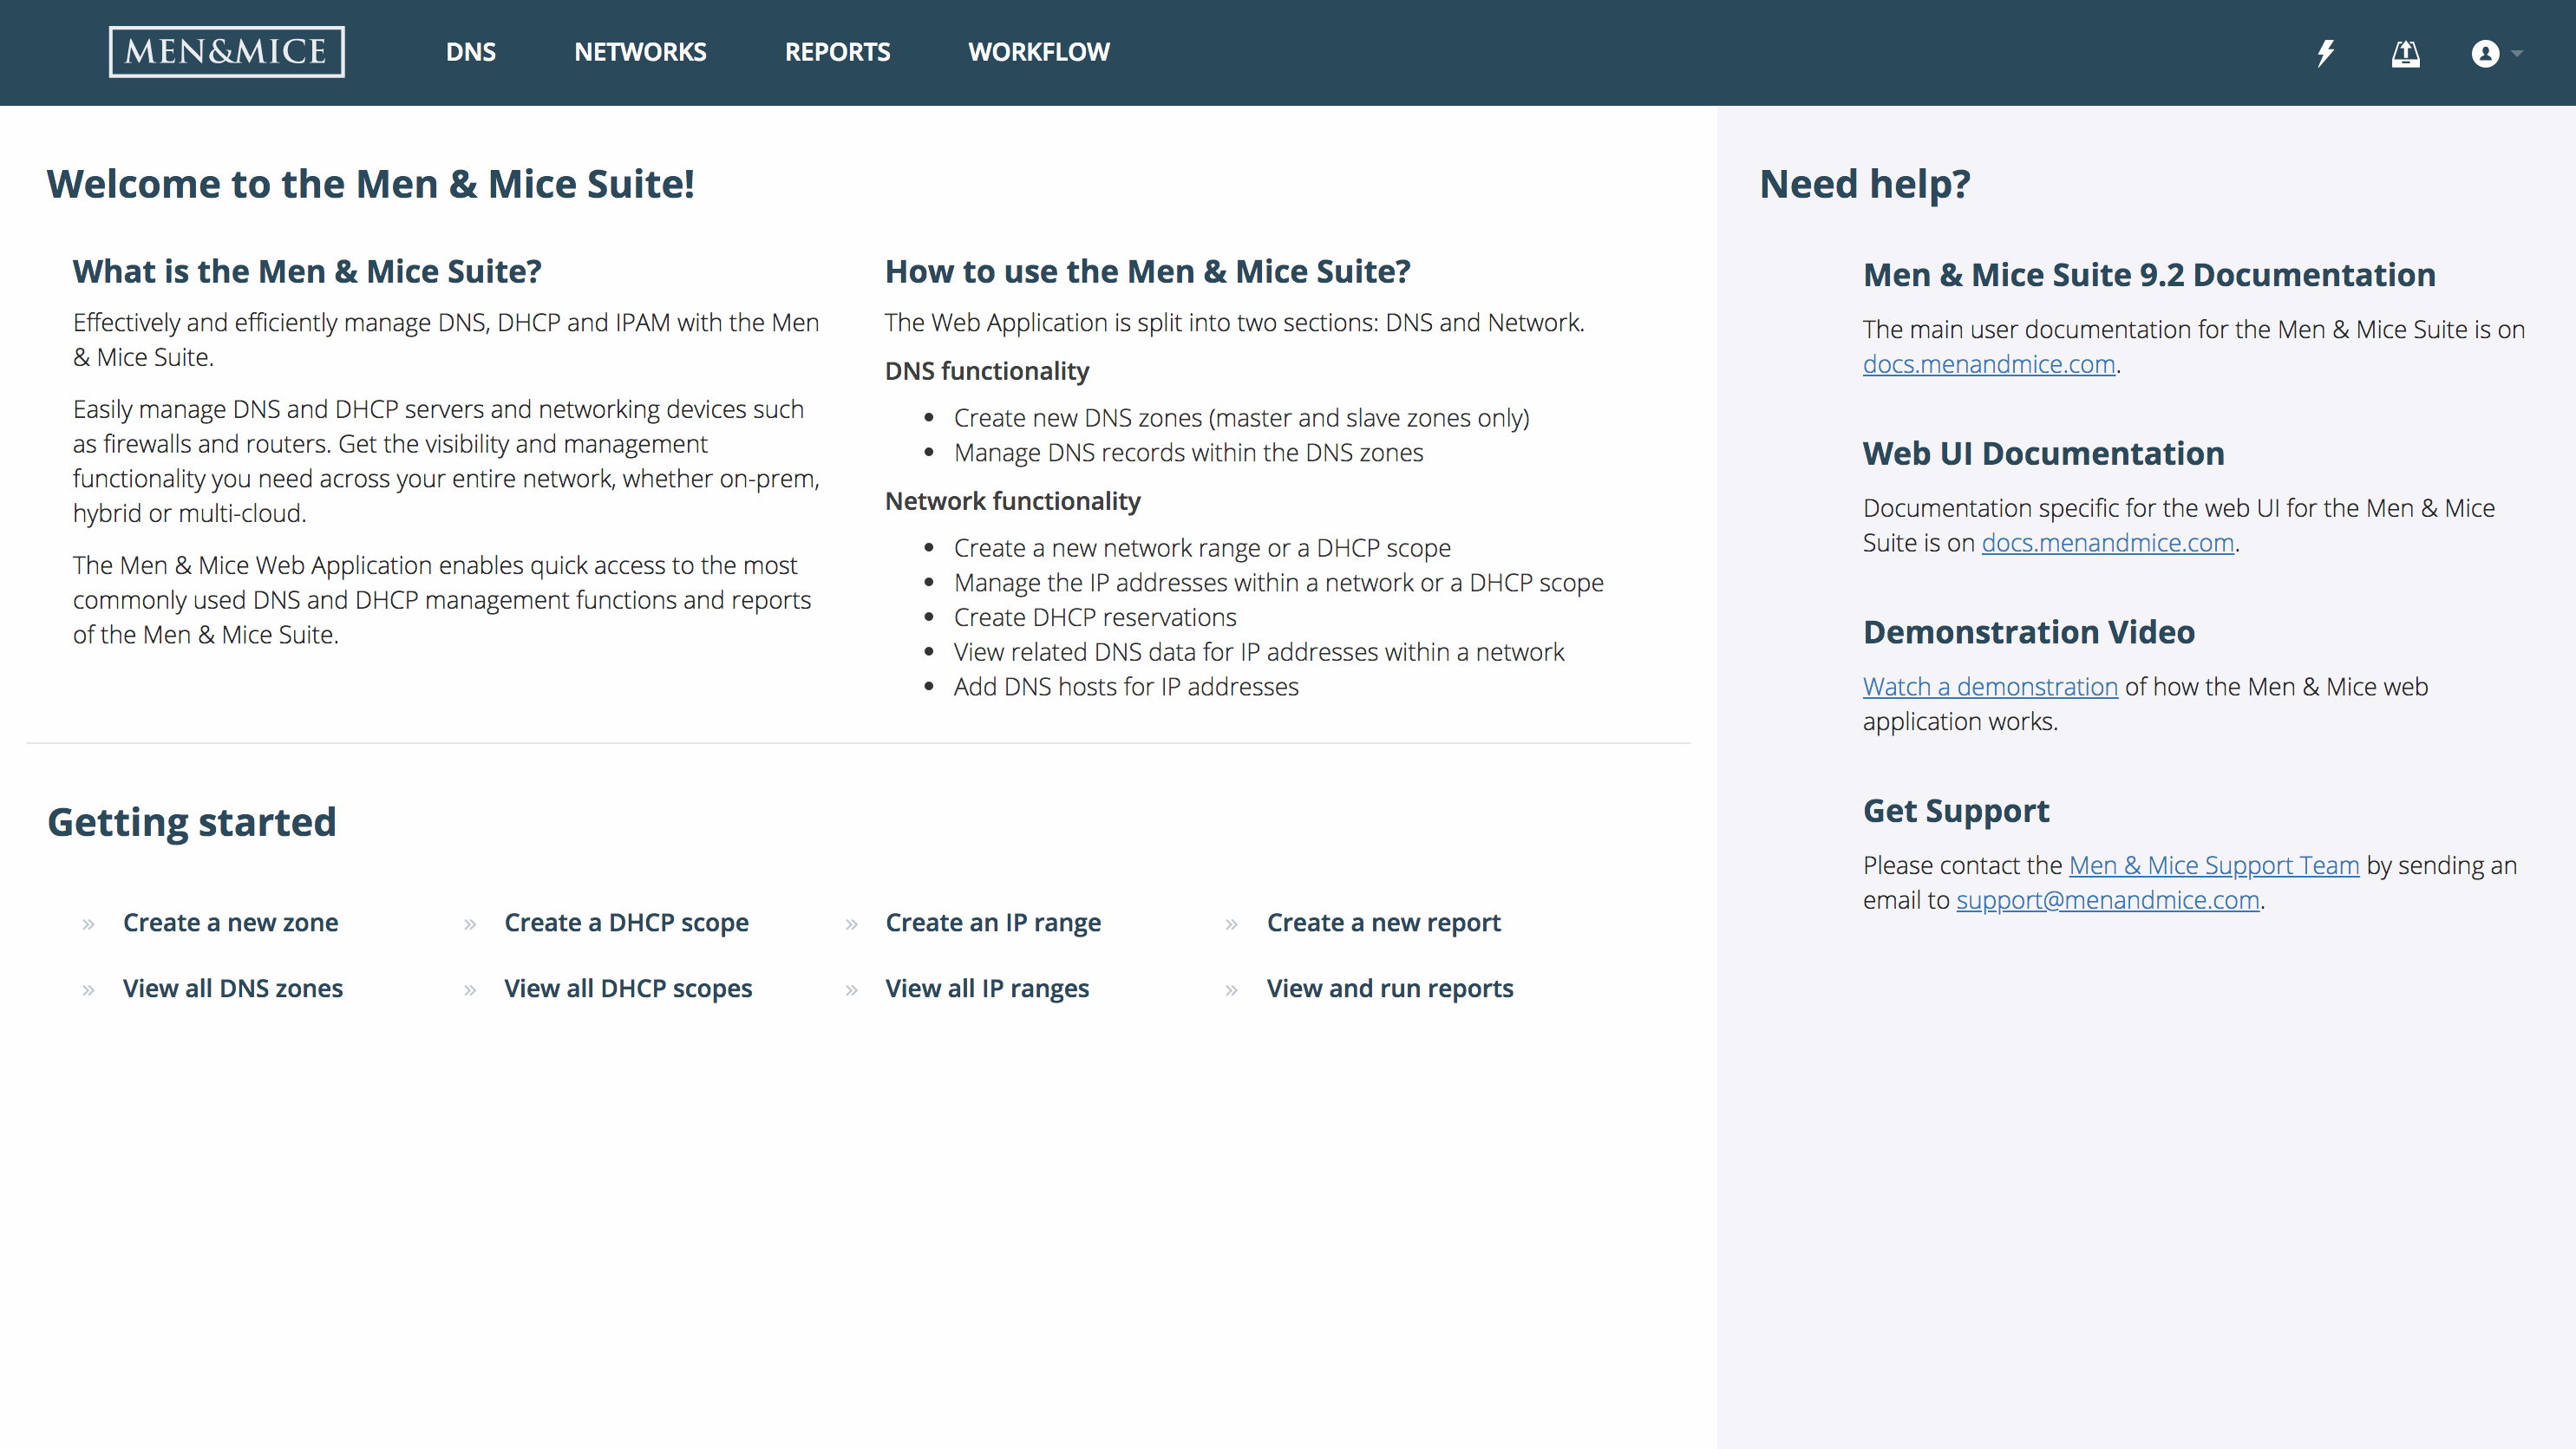Click the Need help? heading
The height and width of the screenshot is (1449, 2576).
[1864, 184]
